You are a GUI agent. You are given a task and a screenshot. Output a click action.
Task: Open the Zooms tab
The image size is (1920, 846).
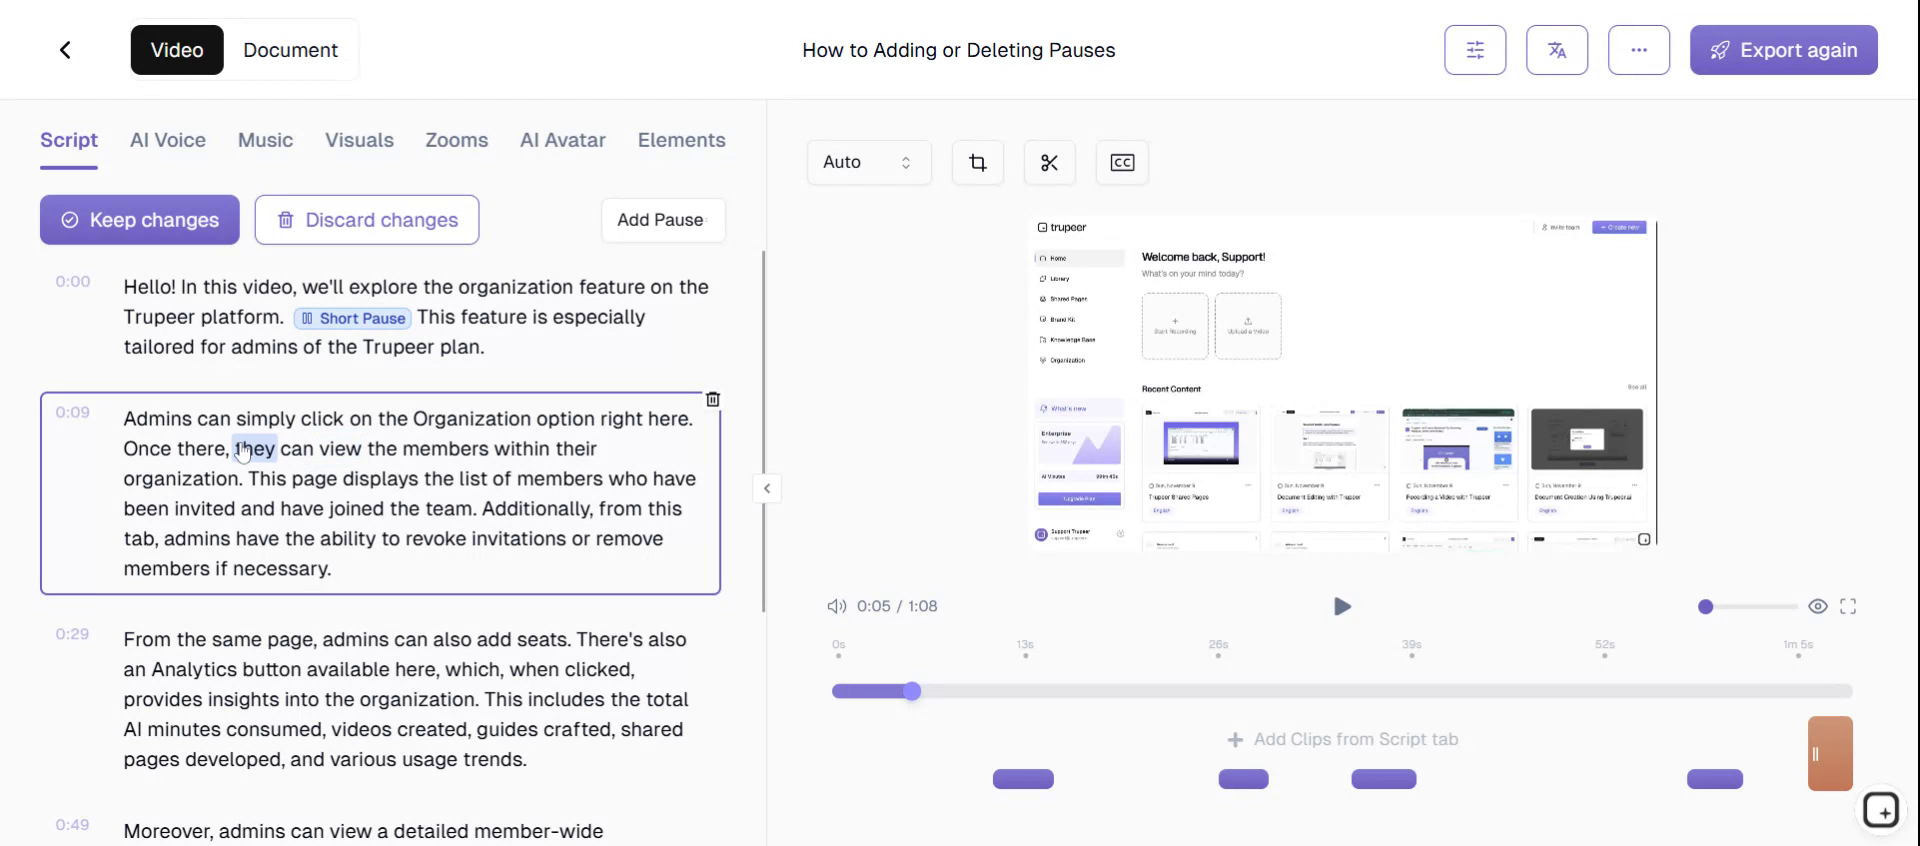click(x=456, y=140)
